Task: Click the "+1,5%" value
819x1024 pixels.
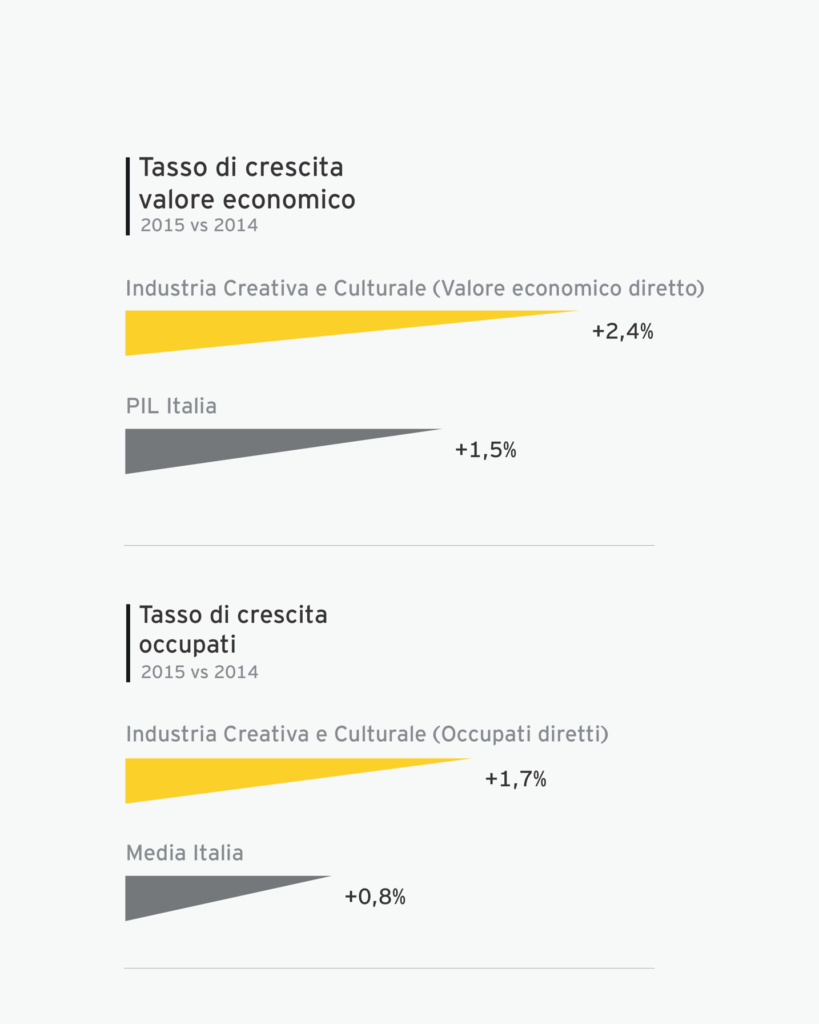Action: tap(485, 450)
